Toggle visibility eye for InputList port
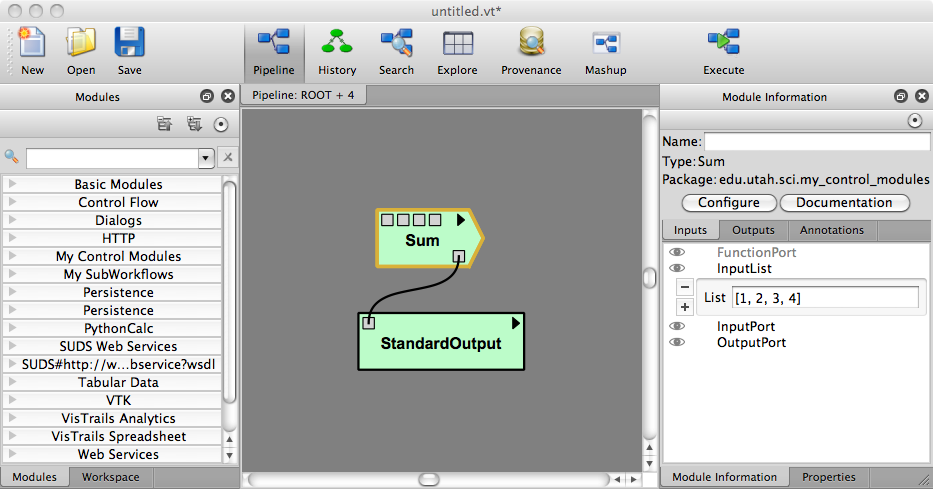 coord(677,269)
